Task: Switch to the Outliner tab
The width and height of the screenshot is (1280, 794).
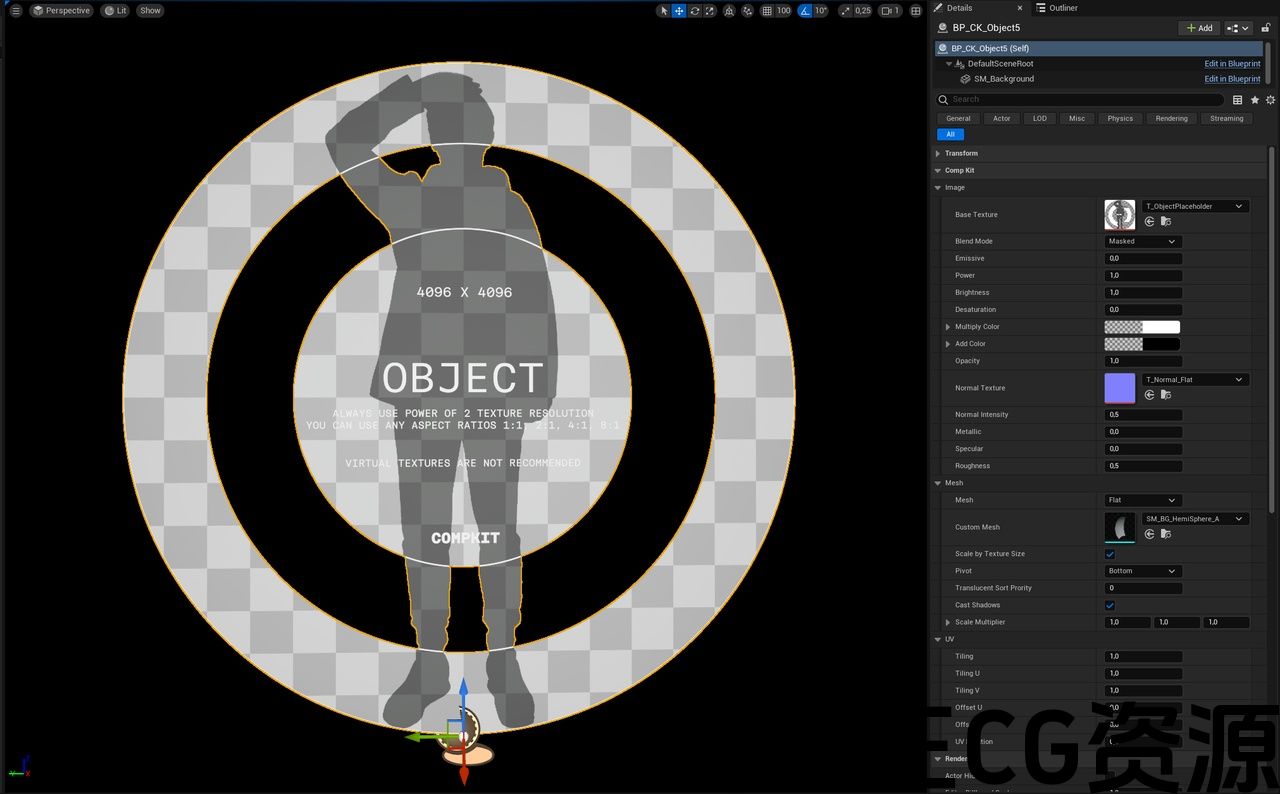Action: [1057, 8]
